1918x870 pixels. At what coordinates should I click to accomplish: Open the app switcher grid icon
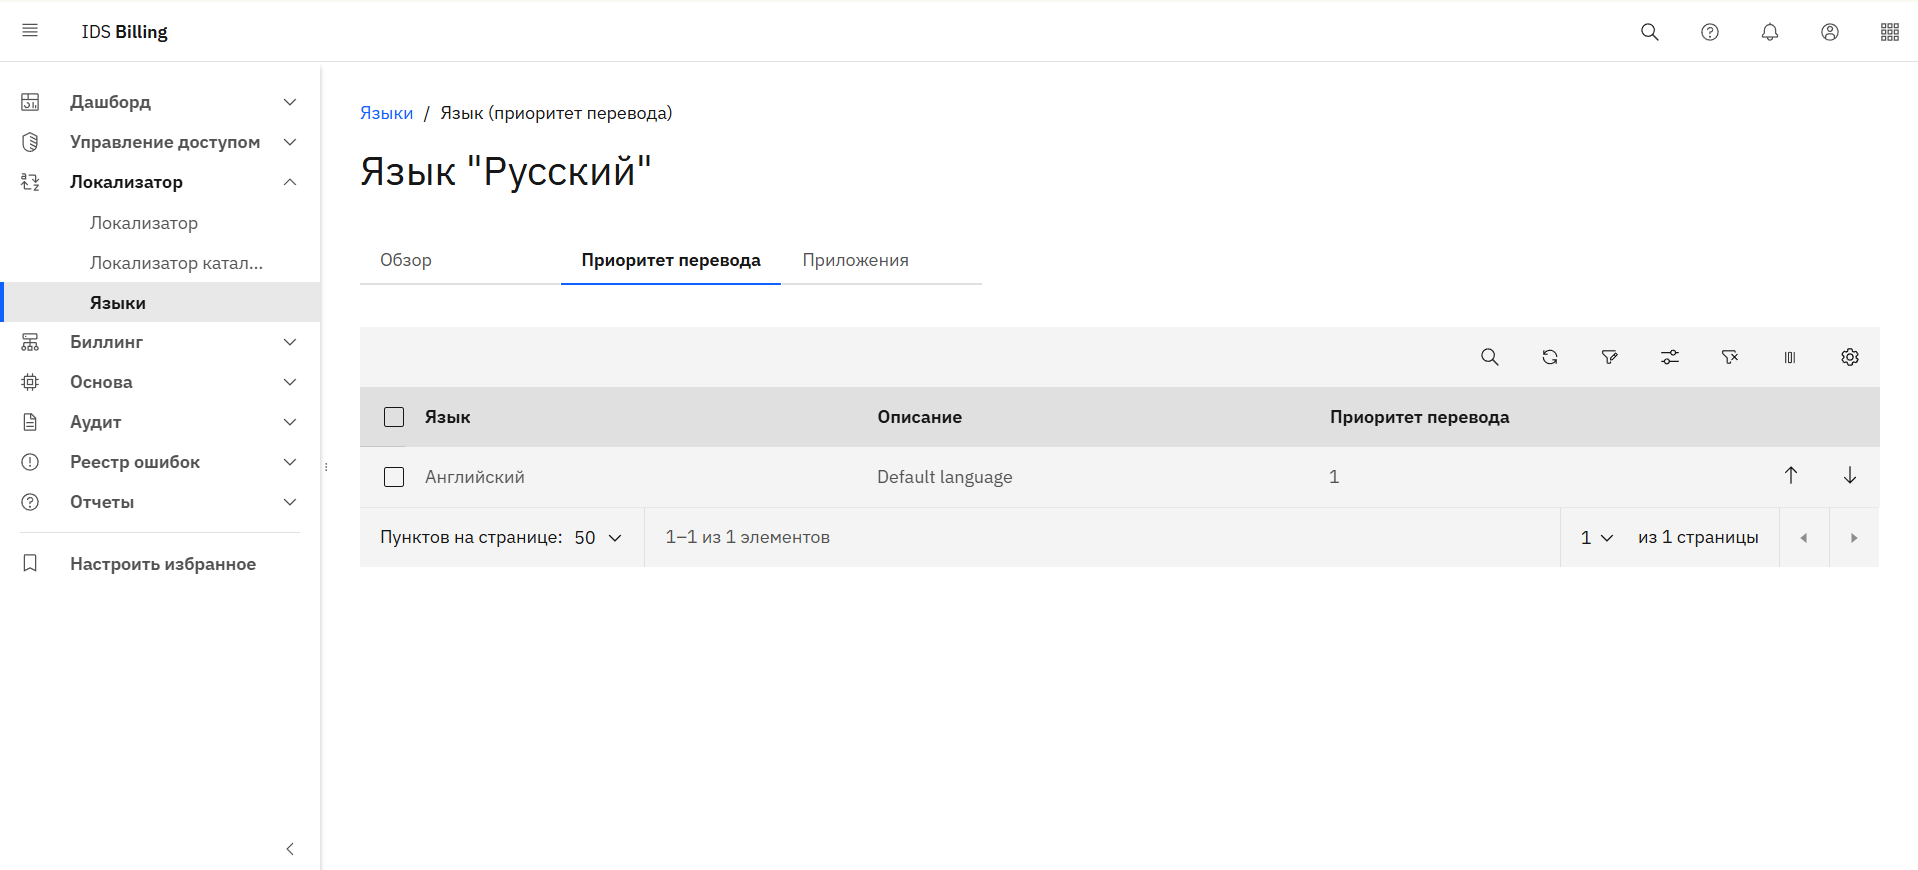[1889, 32]
